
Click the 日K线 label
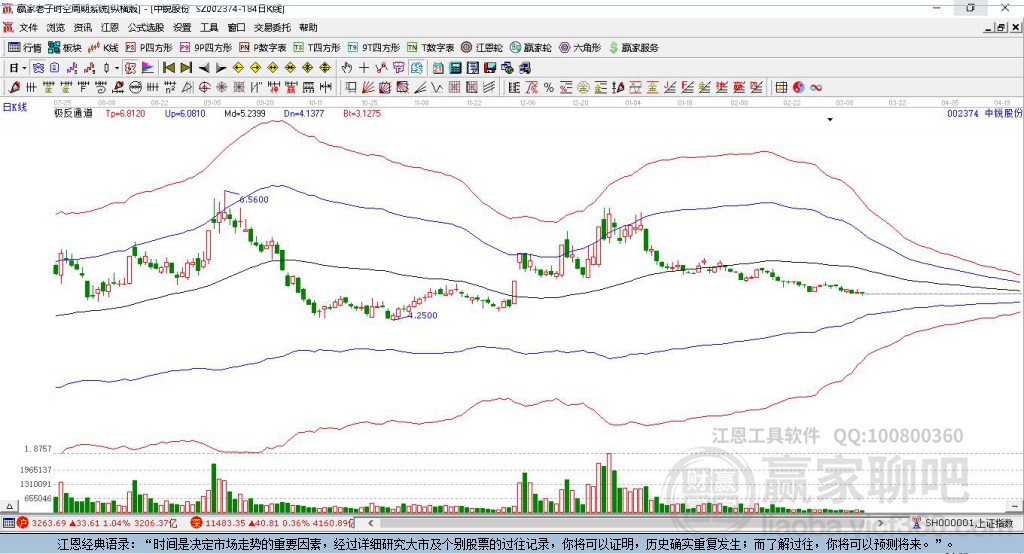tap(15, 107)
